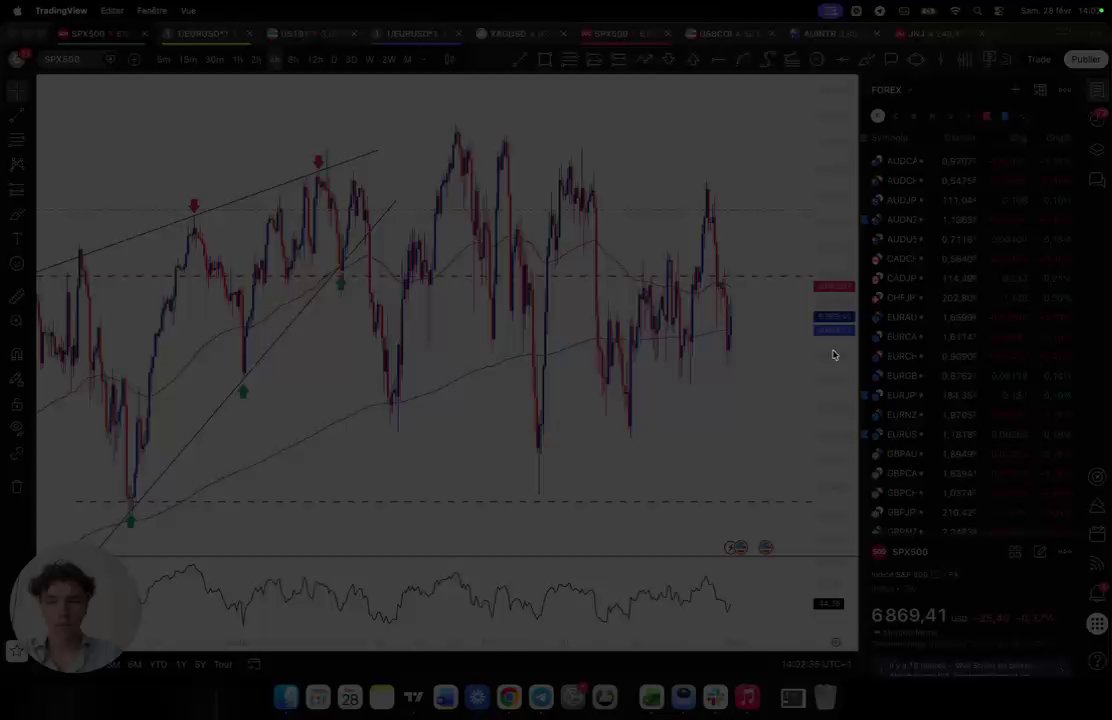Select the ruler measure tool
The image size is (1112, 720).
point(17,296)
